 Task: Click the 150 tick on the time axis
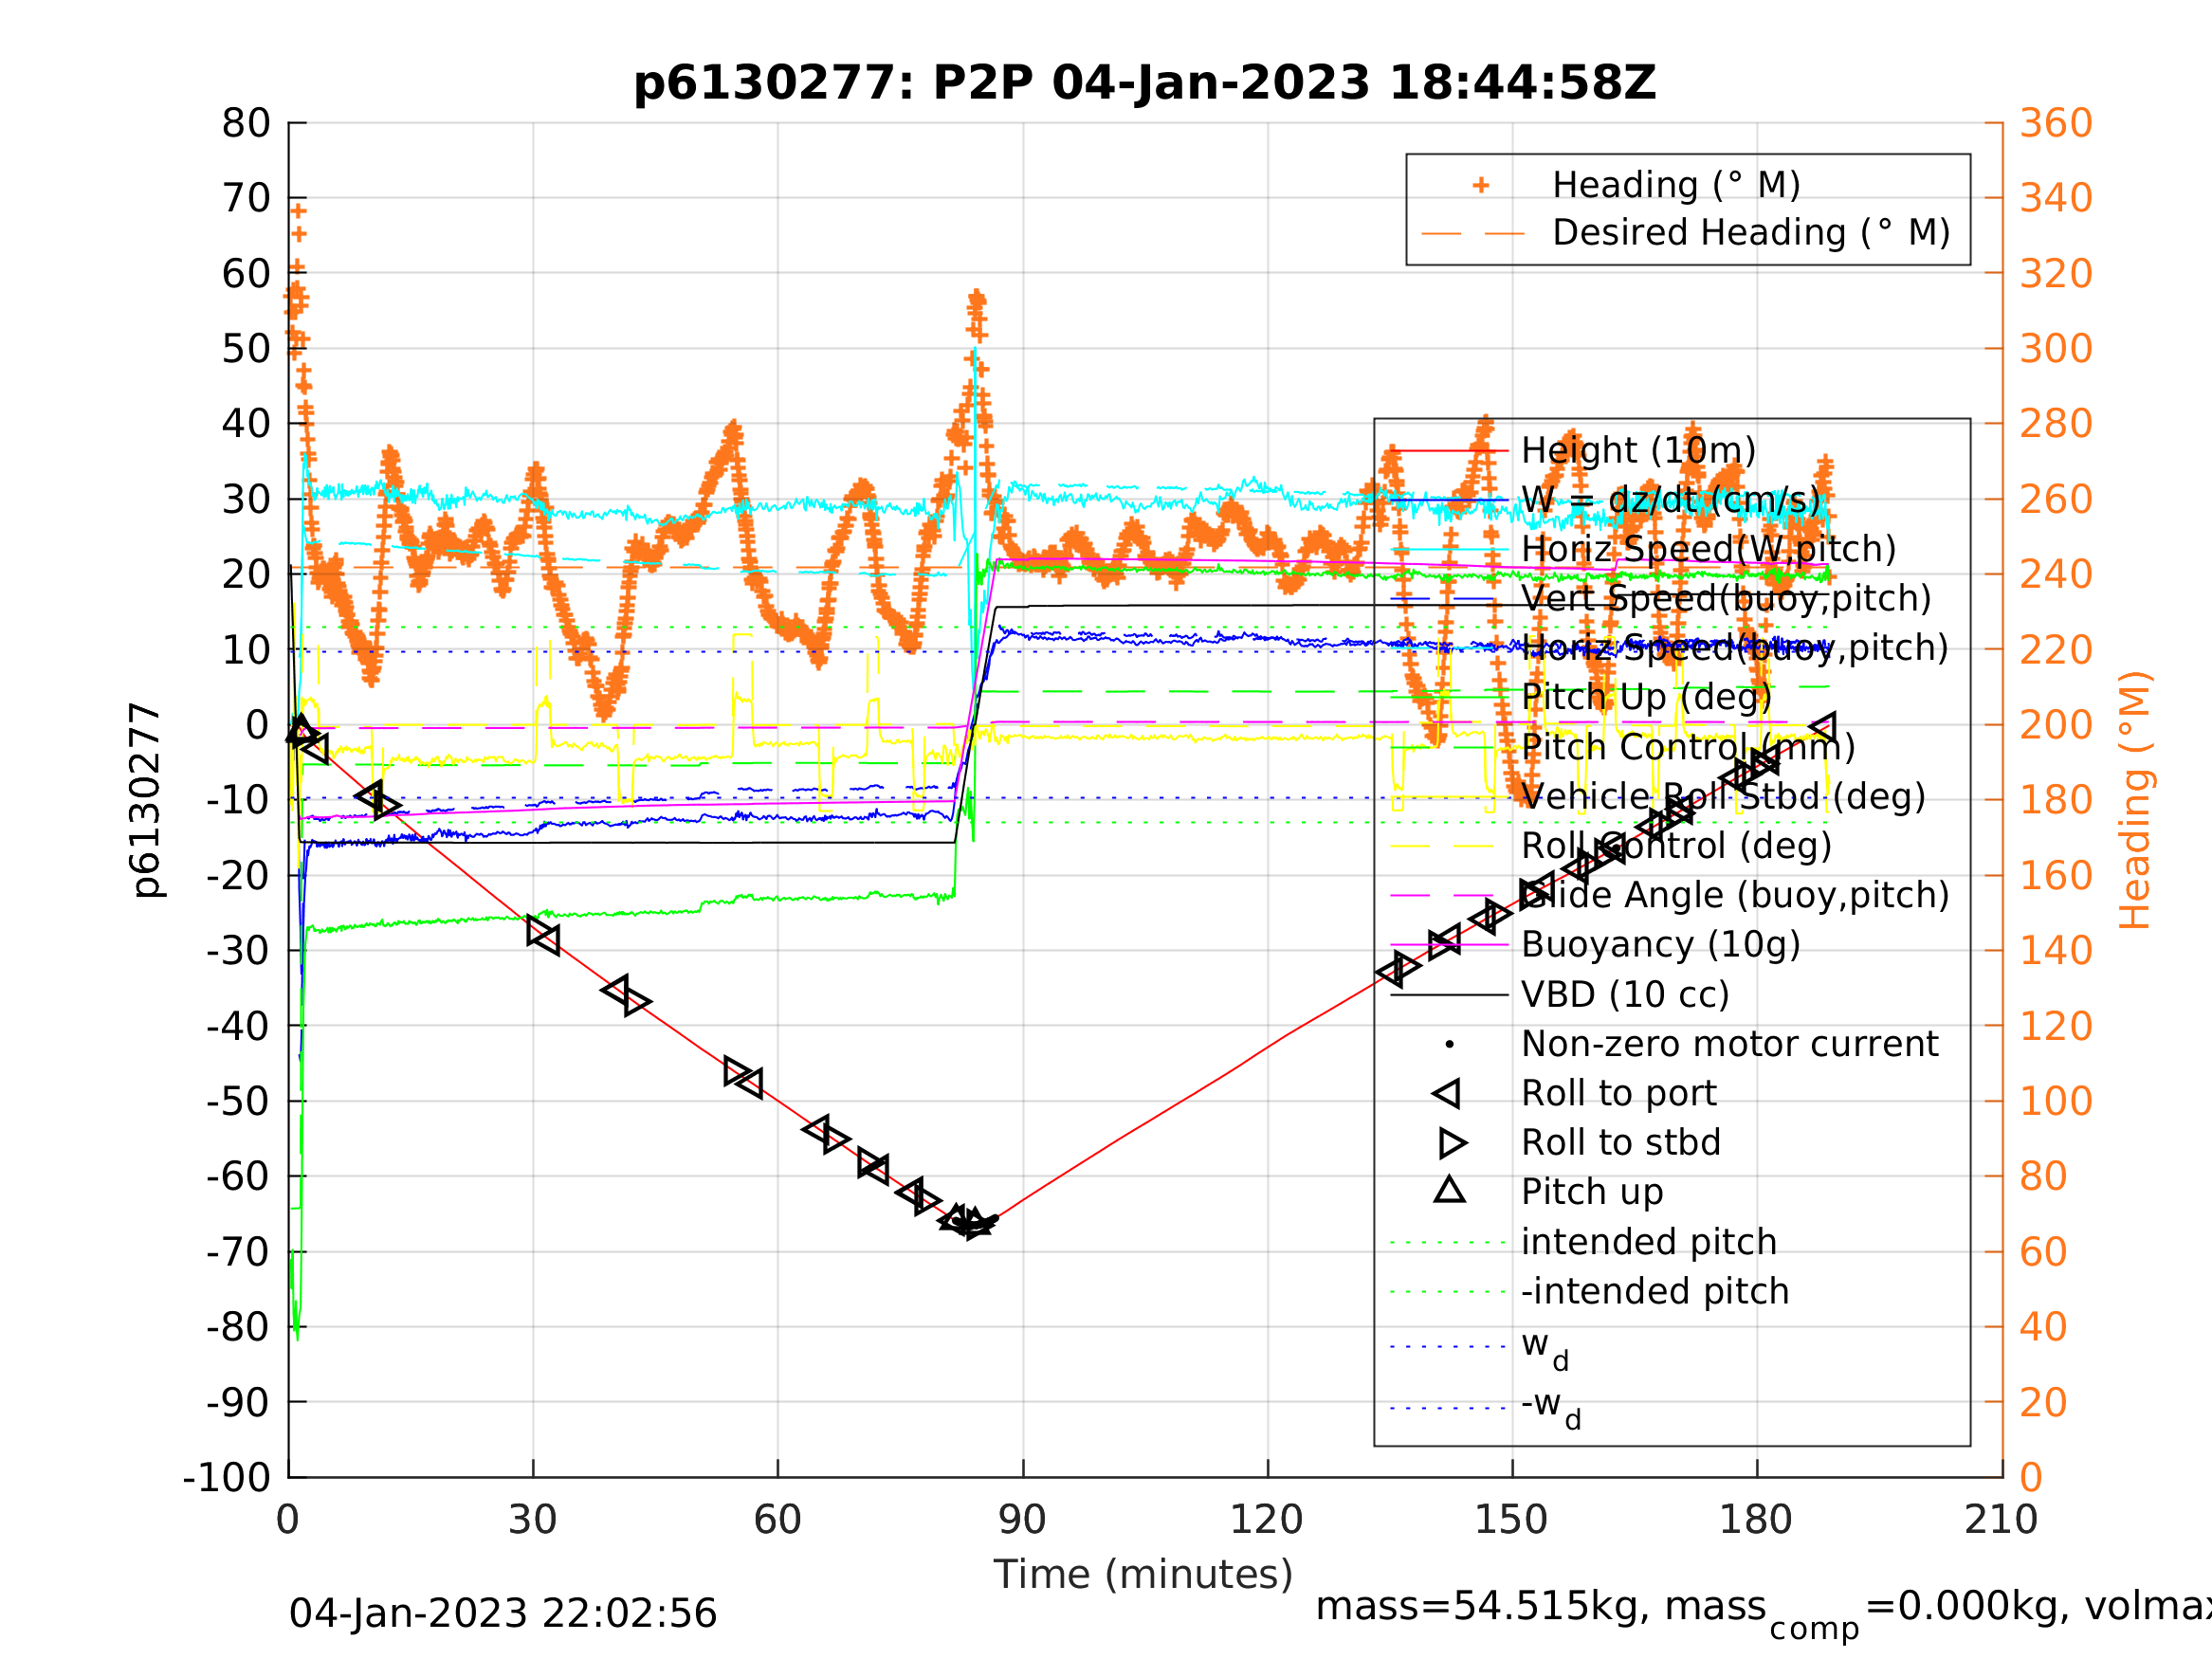pos(1511,1520)
